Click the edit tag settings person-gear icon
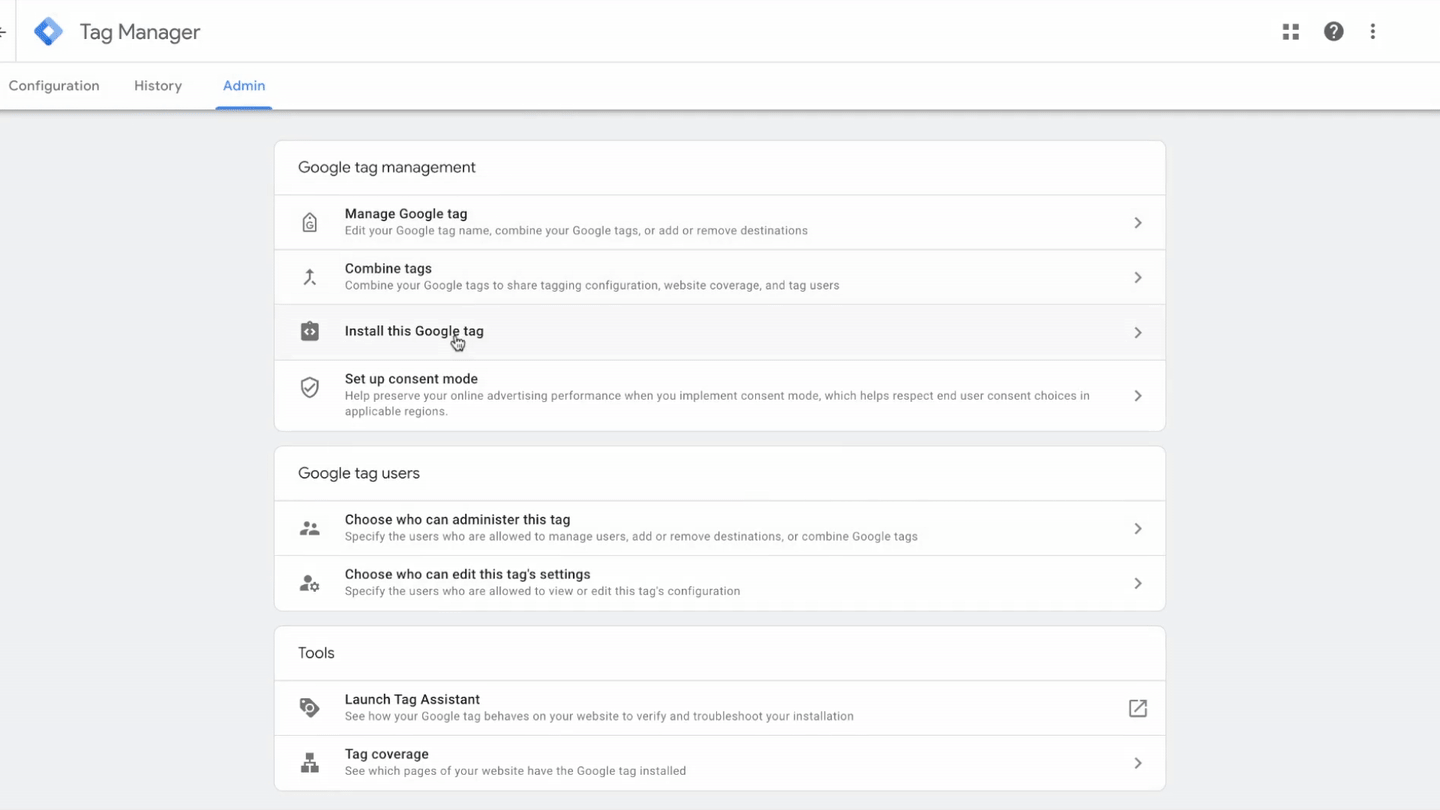Image resolution: width=1440 pixels, height=810 pixels. point(310,583)
